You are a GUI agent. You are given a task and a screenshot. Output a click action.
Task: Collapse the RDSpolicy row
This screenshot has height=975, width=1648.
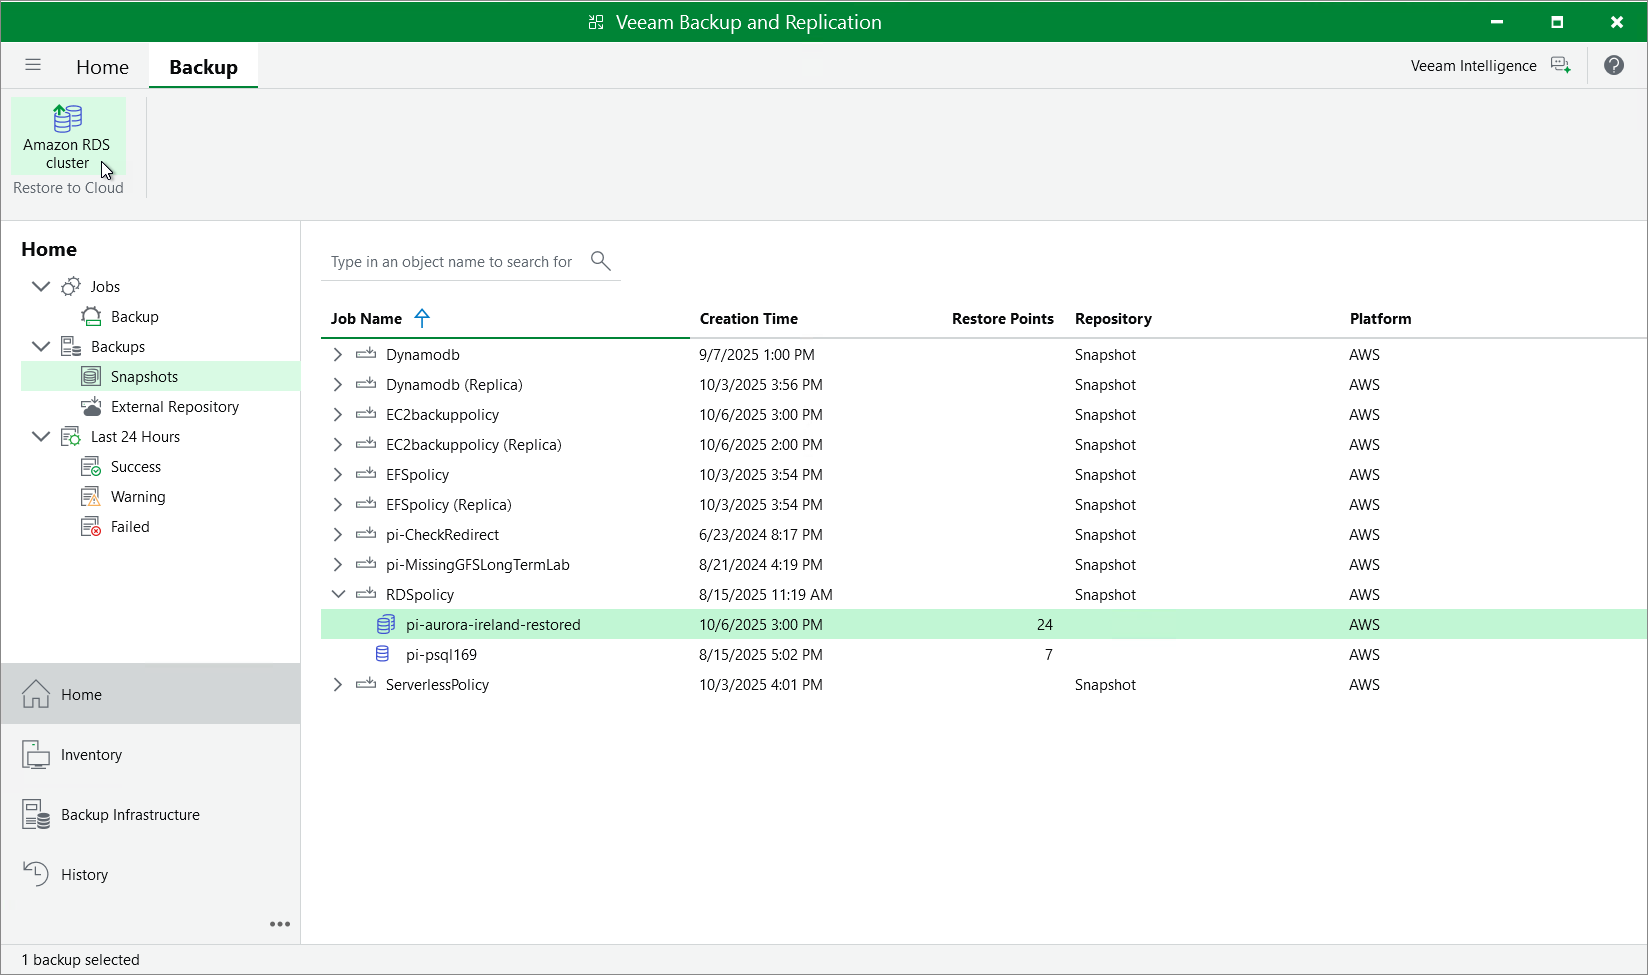[x=338, y=594]
